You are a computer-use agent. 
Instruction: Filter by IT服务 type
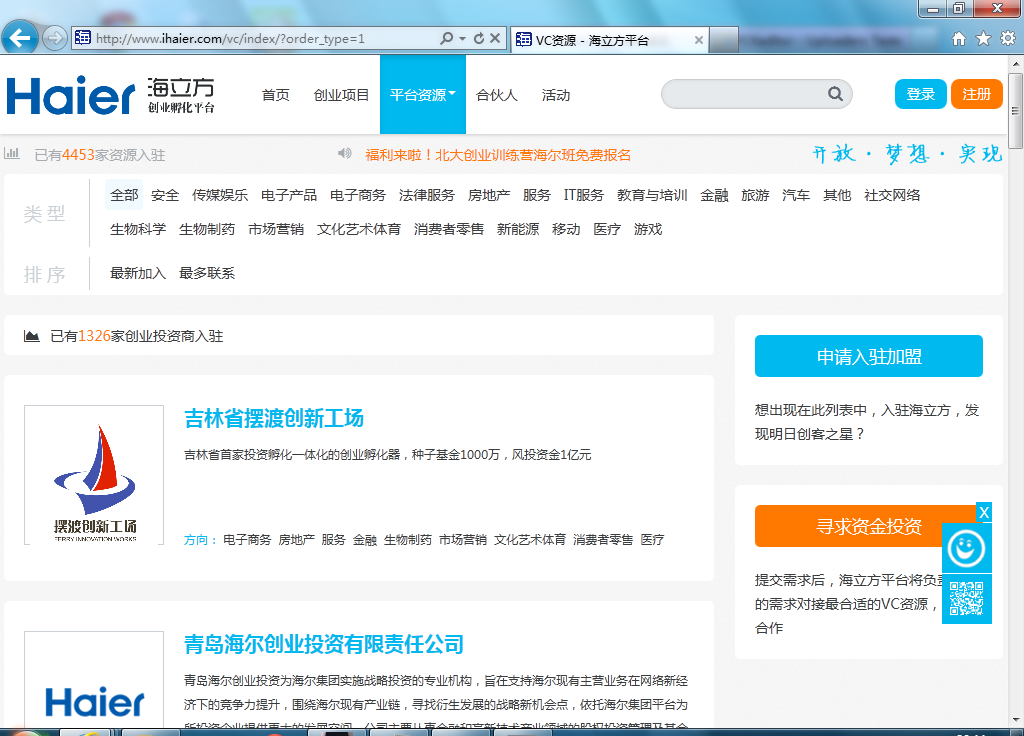point(584,195)
